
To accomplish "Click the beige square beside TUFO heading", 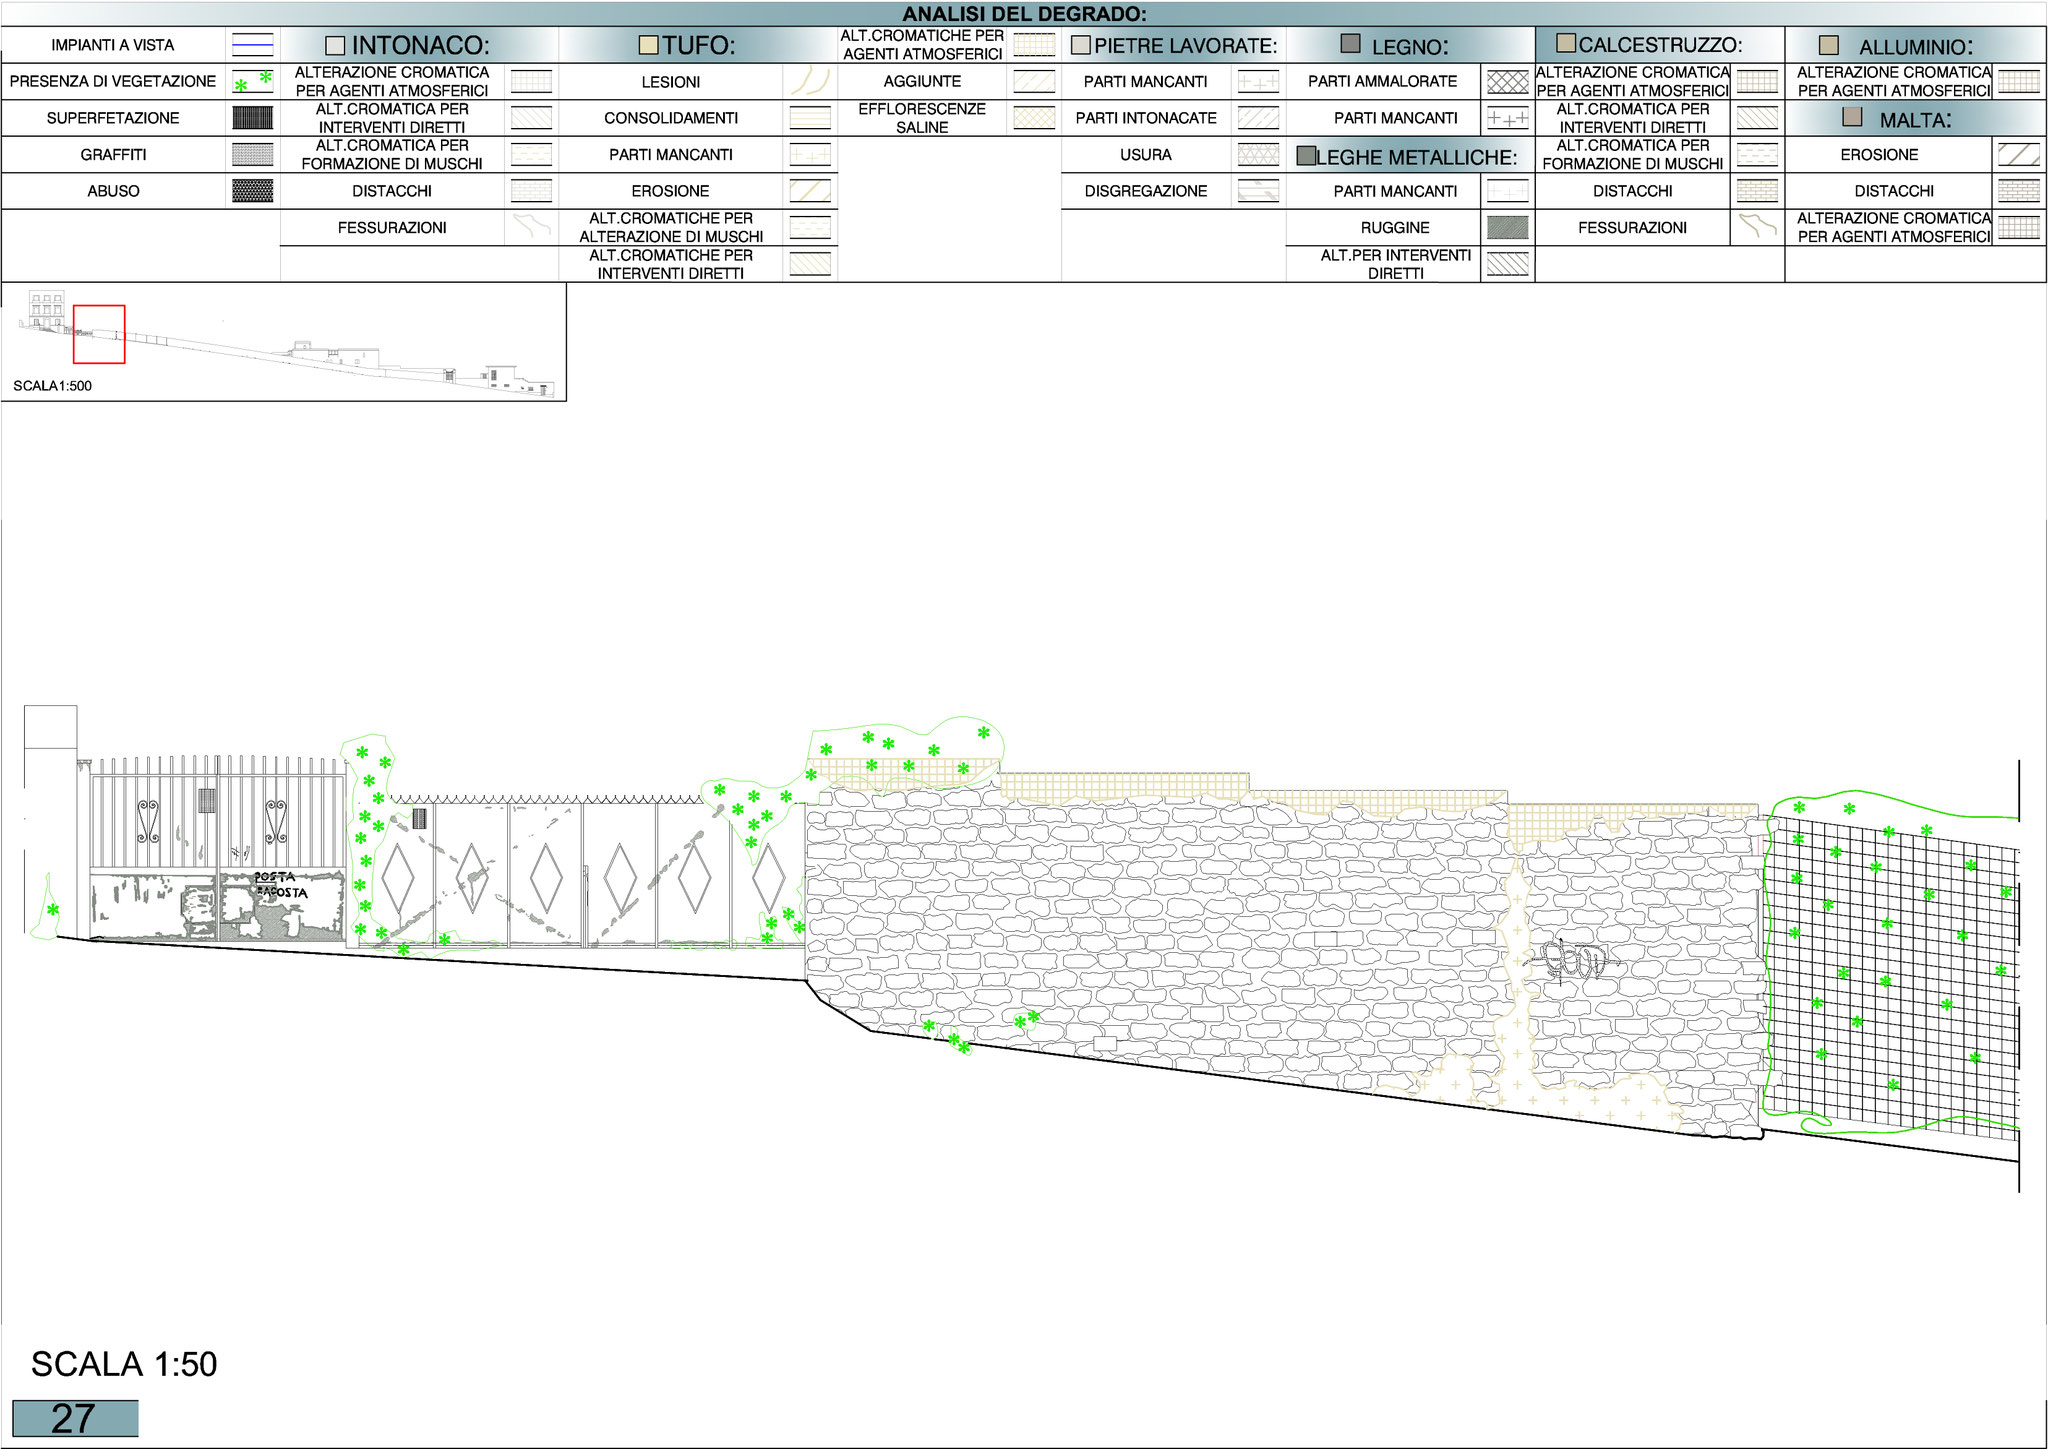I will tap(649, 45).
